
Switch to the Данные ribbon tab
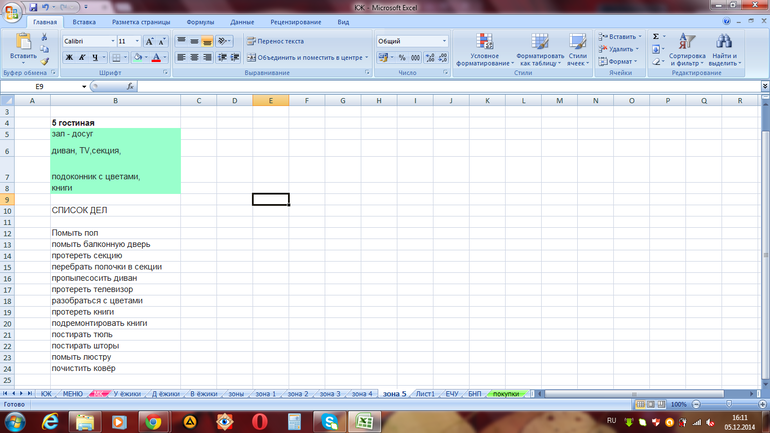(242, 22)
